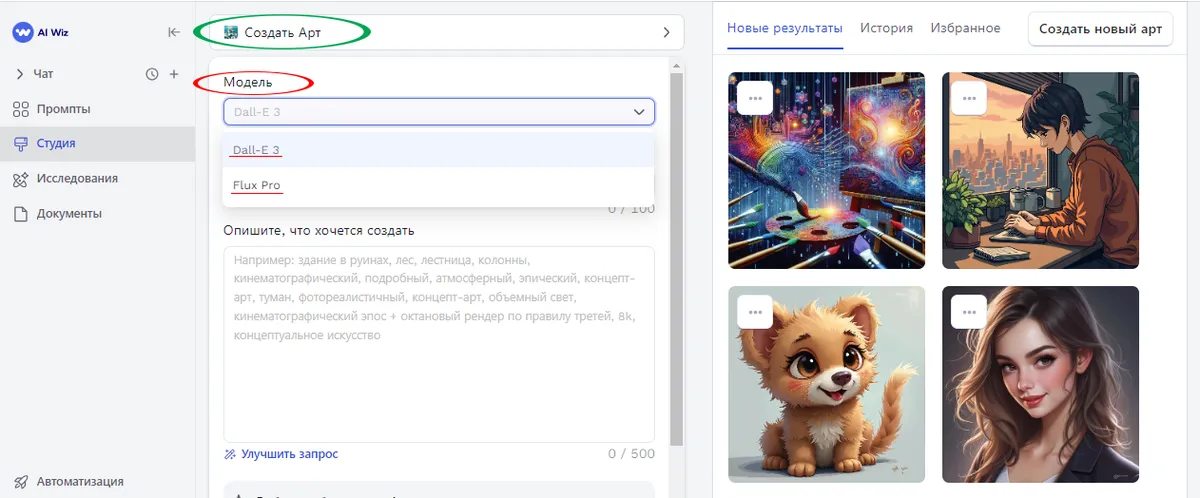The width and height of the screenshot is (1200, 498).
Task: Open three-dot menu on boy at window image
Action: click(969, 98)
